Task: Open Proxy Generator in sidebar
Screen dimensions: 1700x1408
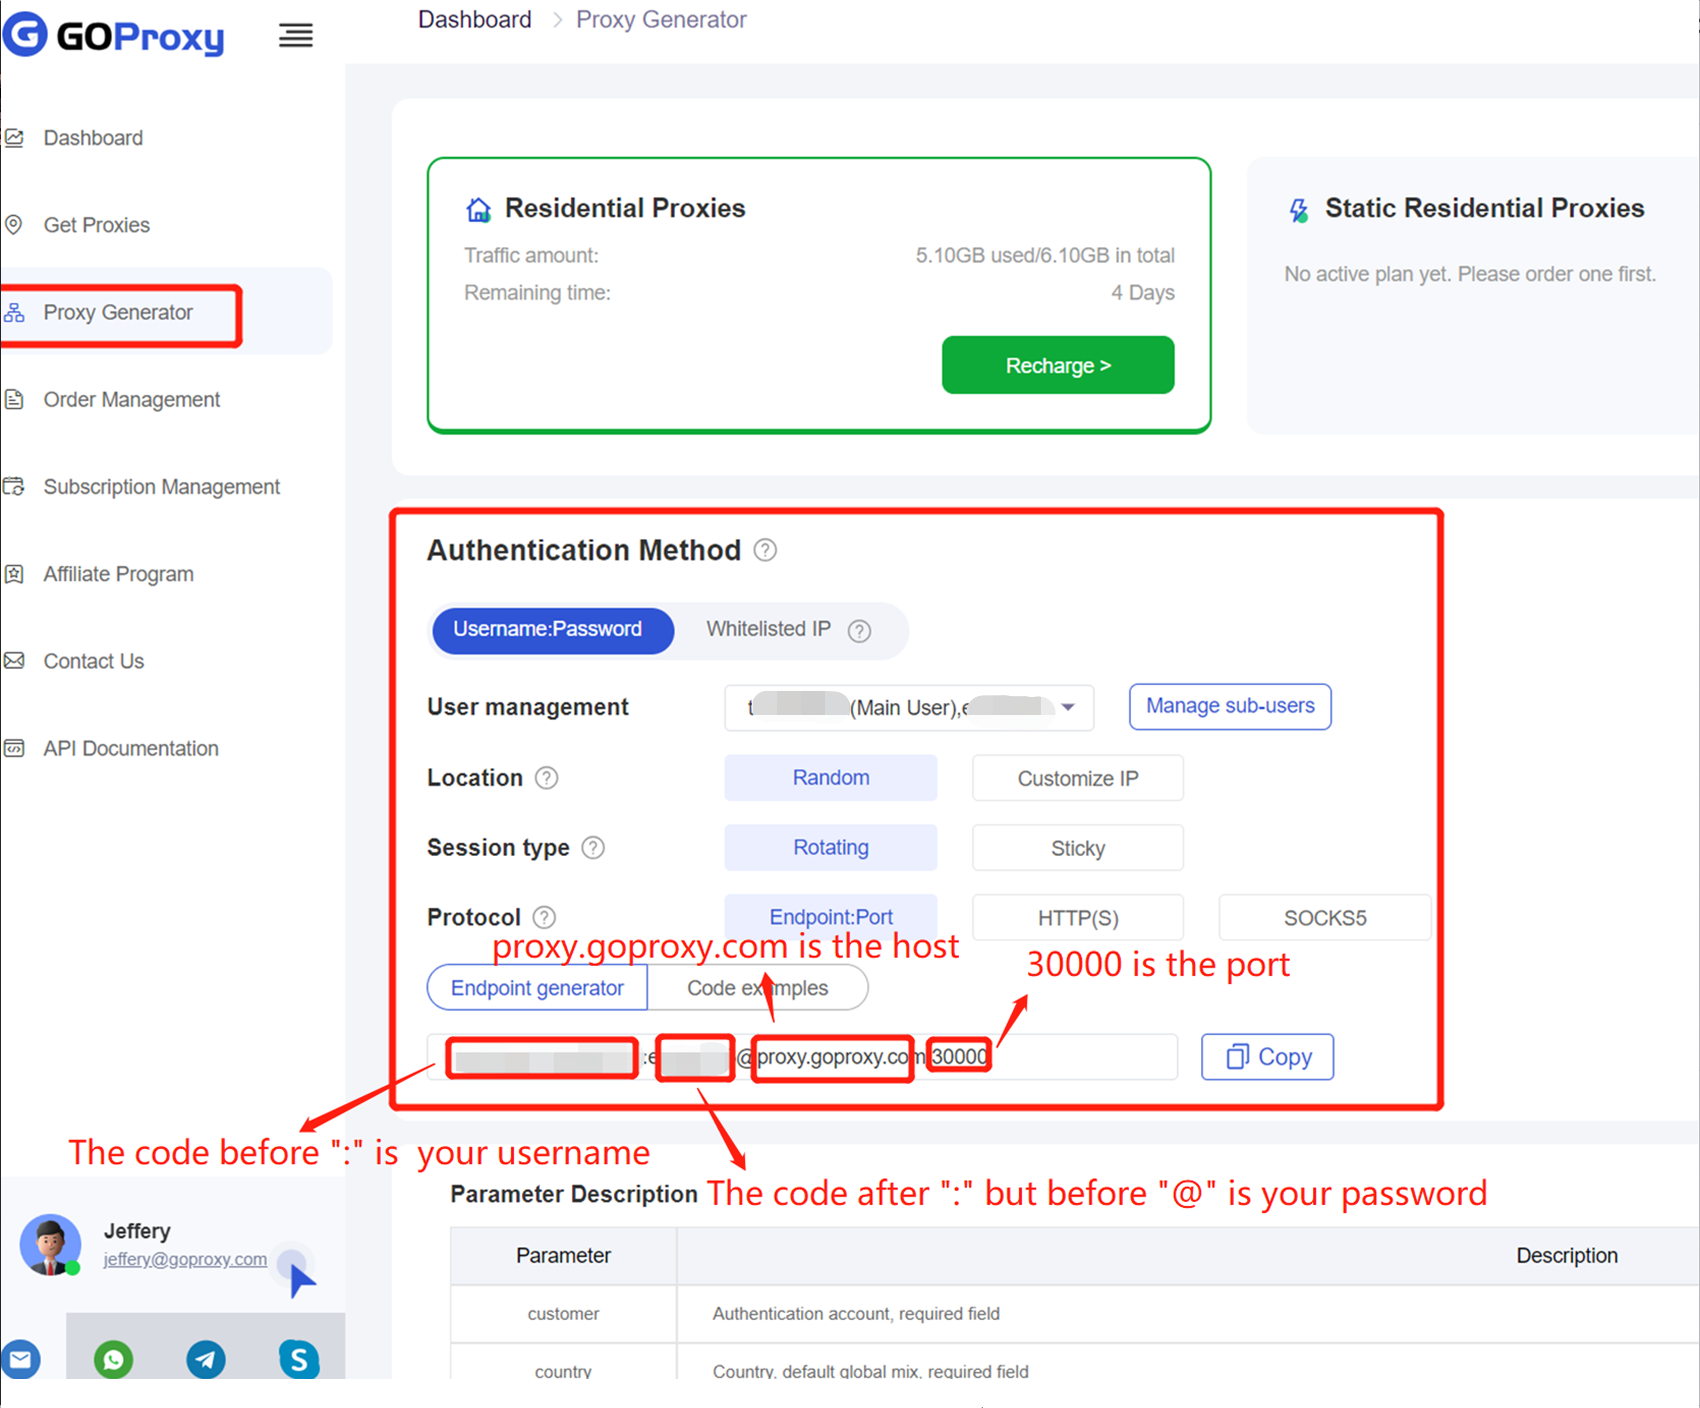Action: pyautogui.click(x=118, y=313)
